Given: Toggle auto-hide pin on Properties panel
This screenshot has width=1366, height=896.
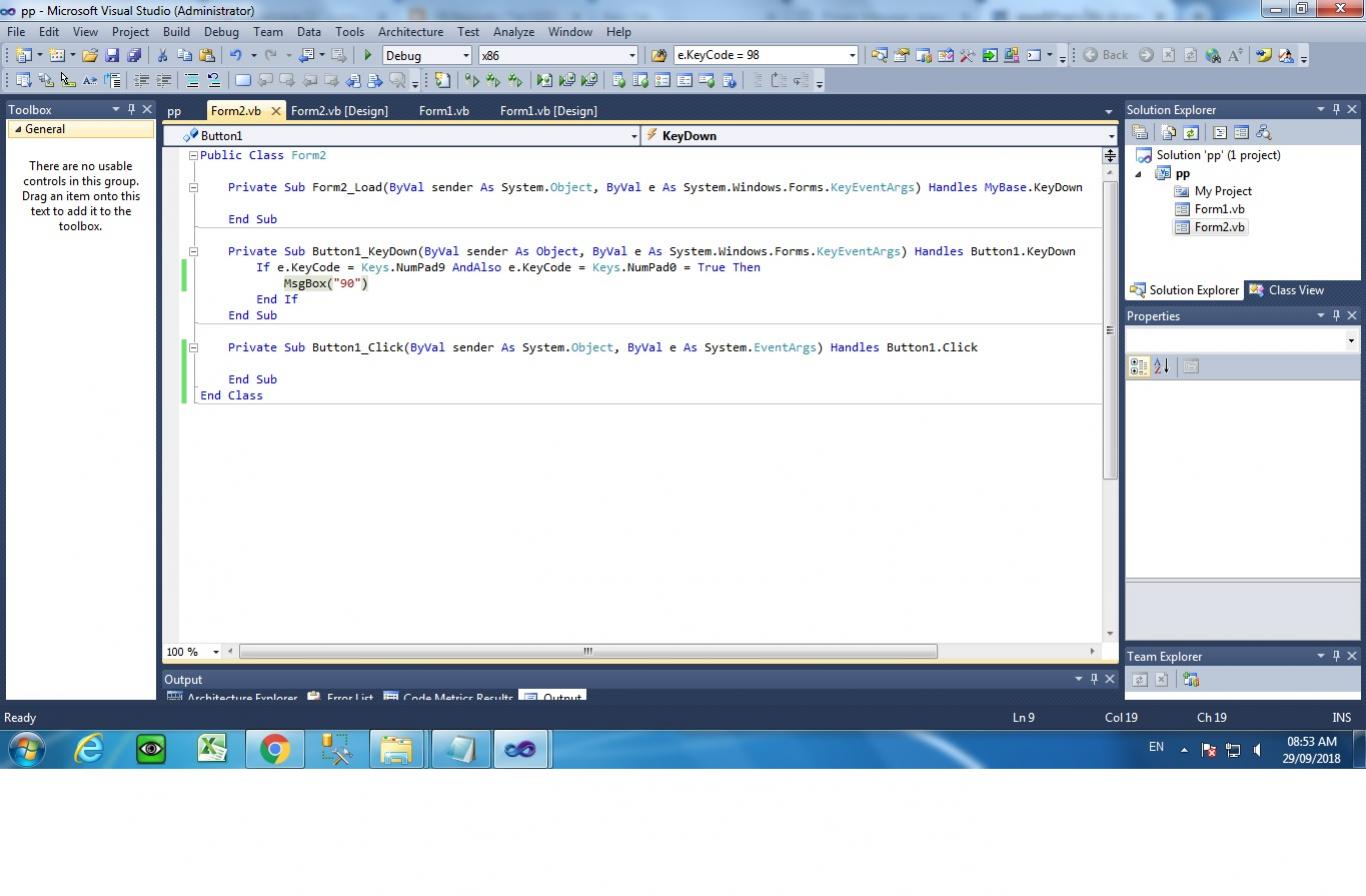Looking at the screenshot, I should (x=1336, y=316).
